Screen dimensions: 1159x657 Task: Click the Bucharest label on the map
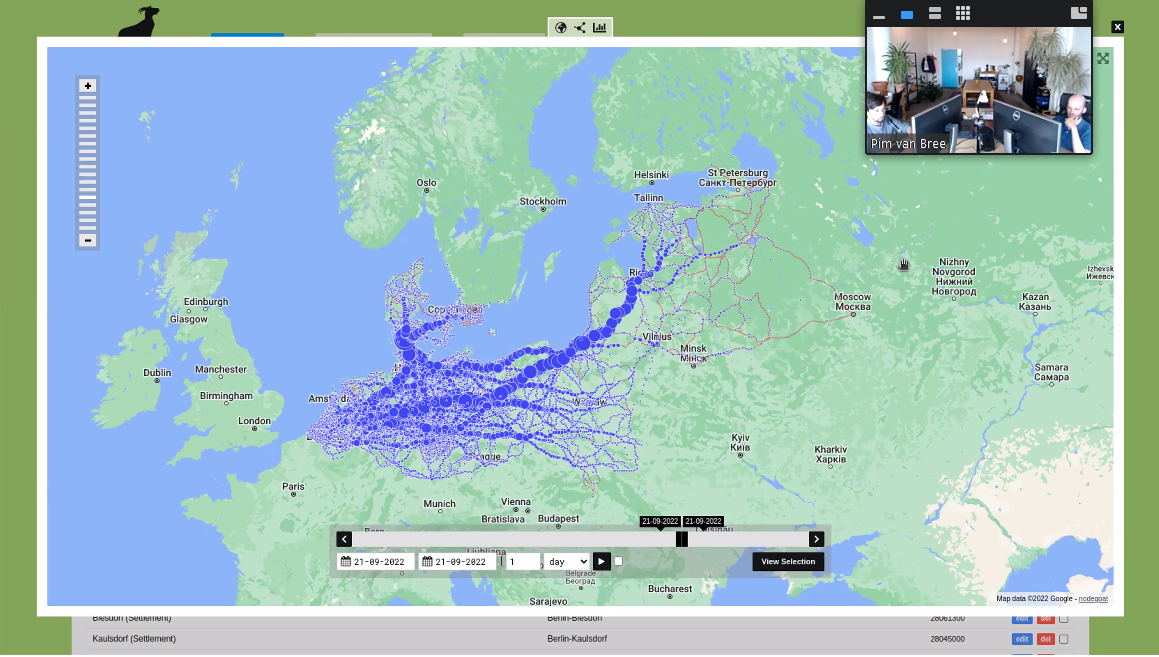click(670, 589)
